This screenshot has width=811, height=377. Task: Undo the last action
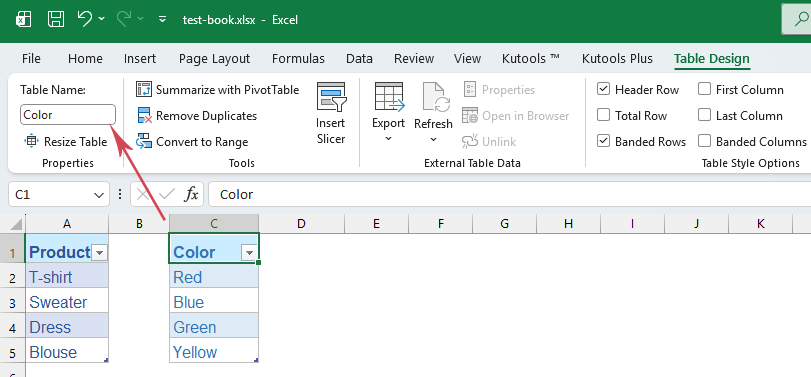[x=85, y=19]
